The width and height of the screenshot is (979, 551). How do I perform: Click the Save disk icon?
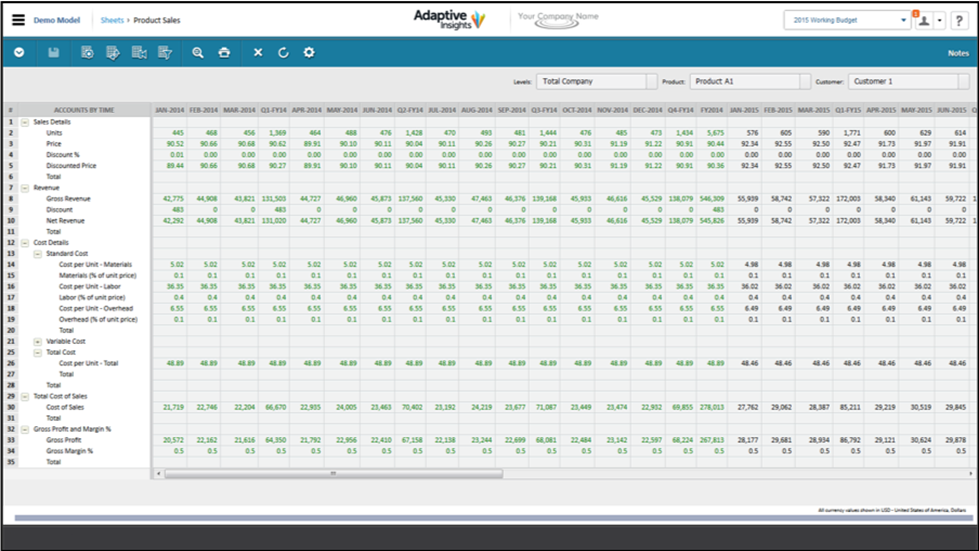tap(54, 52)
